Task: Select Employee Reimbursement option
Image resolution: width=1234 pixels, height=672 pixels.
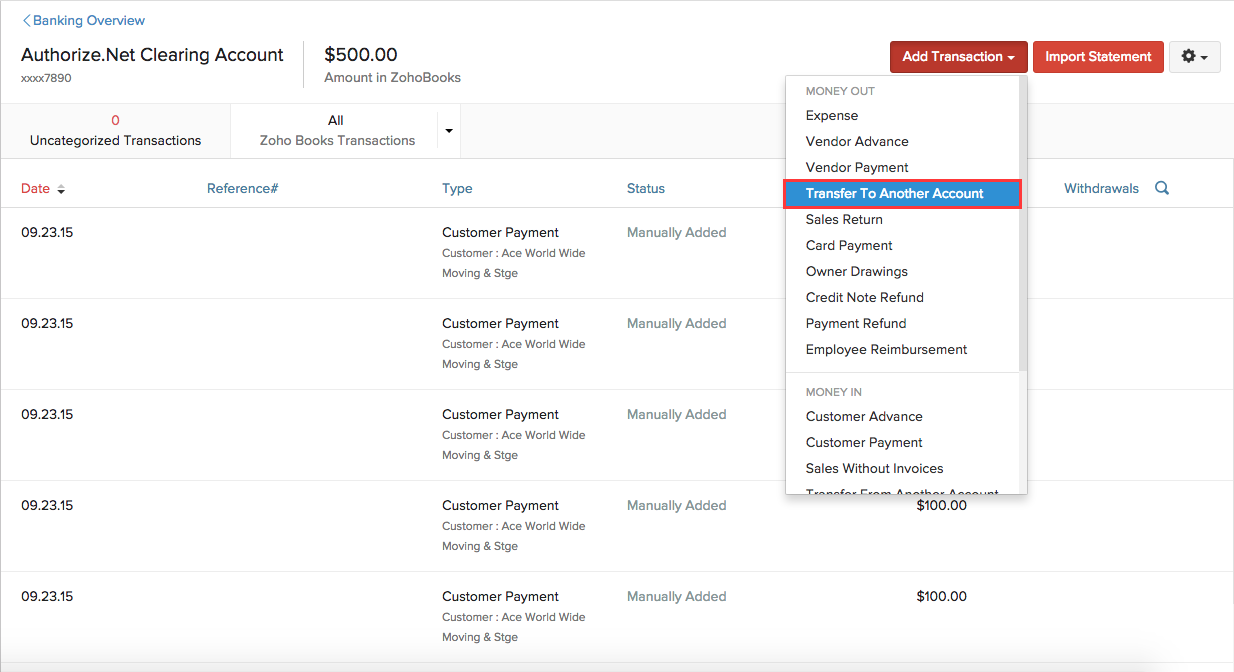Action: [886, 349]
